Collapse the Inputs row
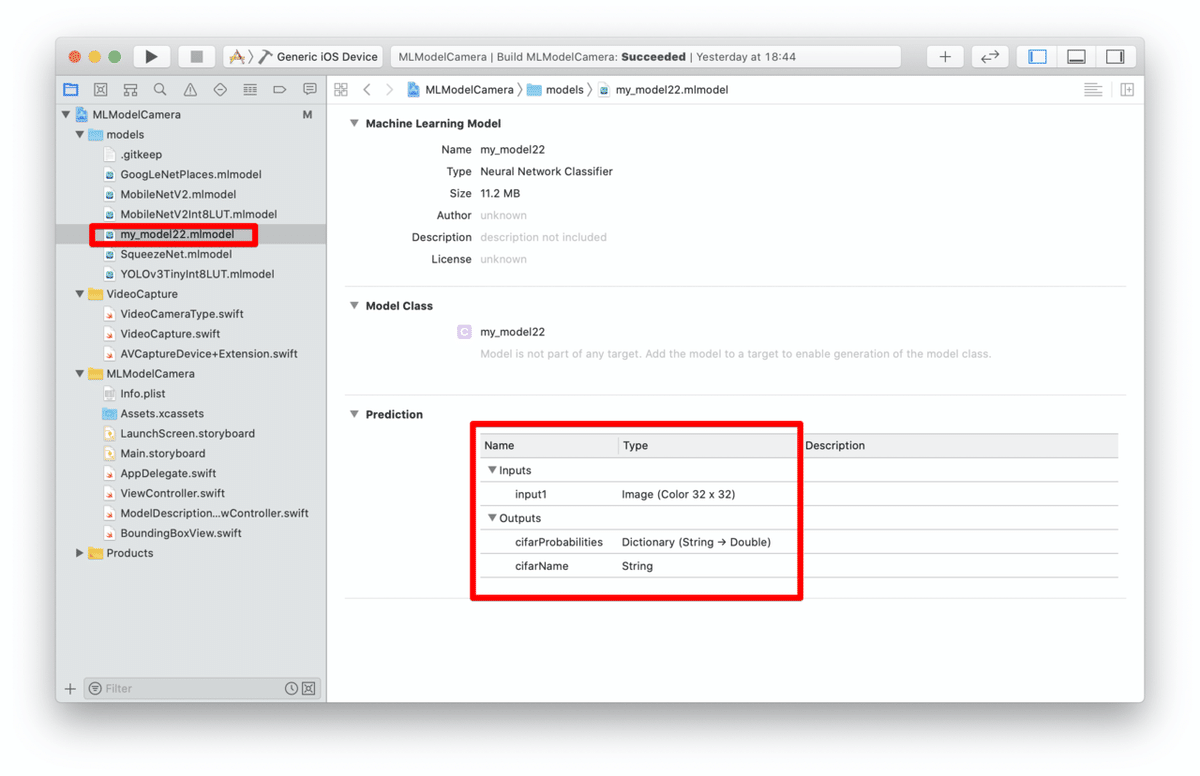 [x=492, y=470]
